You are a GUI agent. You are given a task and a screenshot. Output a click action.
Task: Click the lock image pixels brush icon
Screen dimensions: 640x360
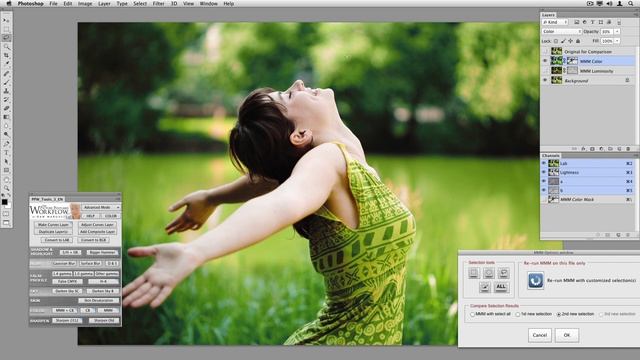(x=563, y=41)
